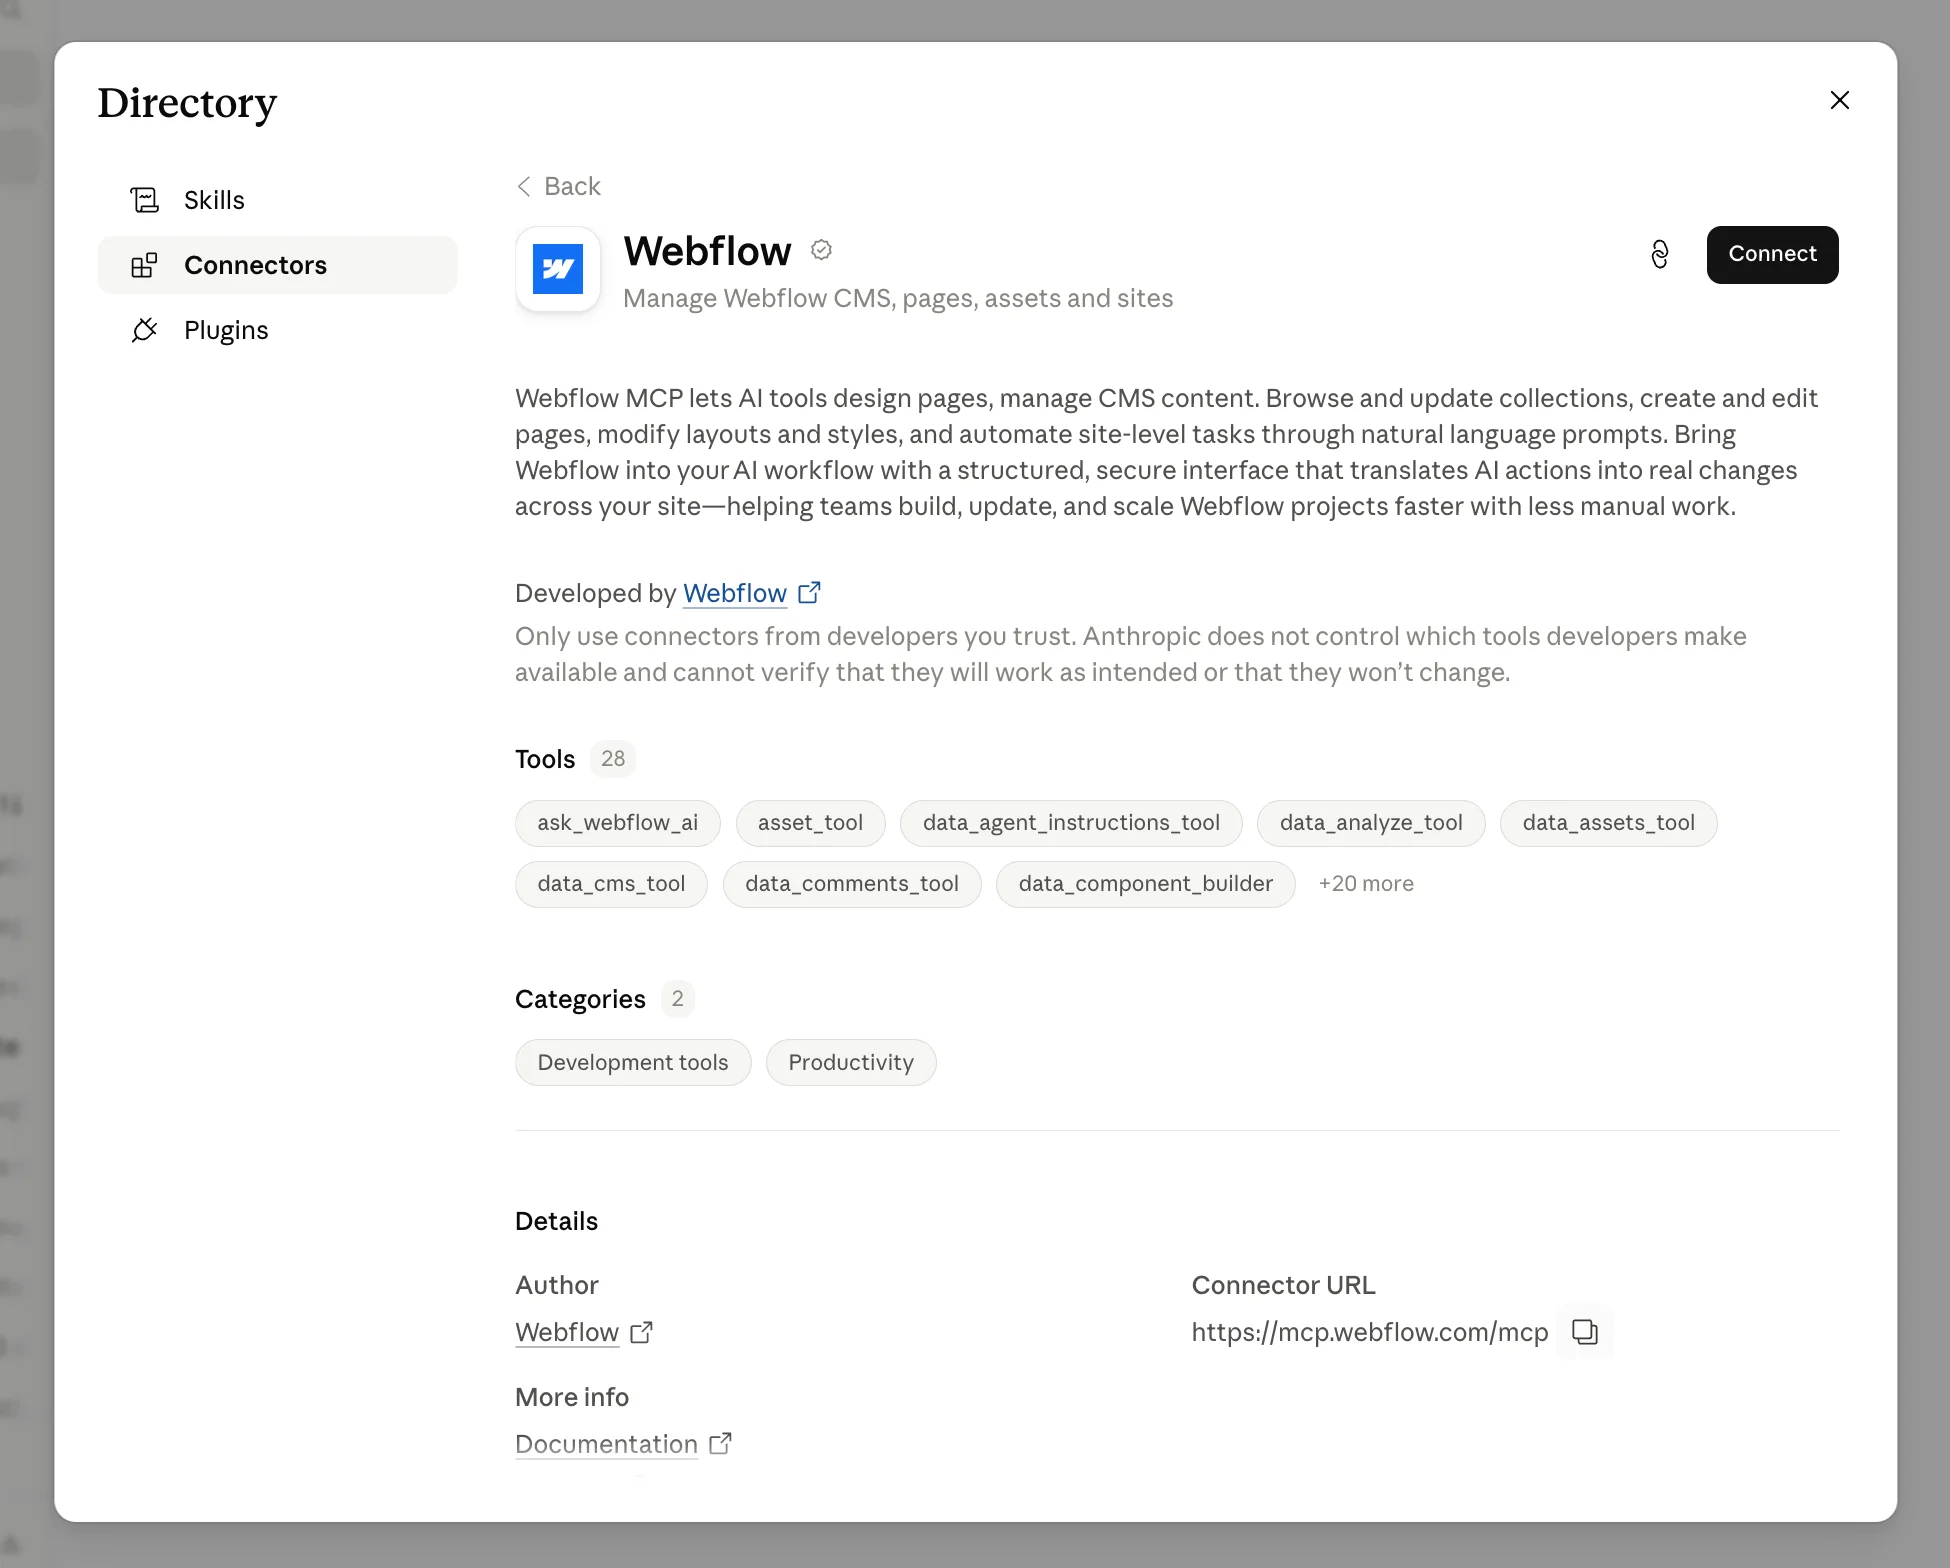Click the Webflow connector title
This screenshot has height=1568, width=1950.
(x=707, y=251)
